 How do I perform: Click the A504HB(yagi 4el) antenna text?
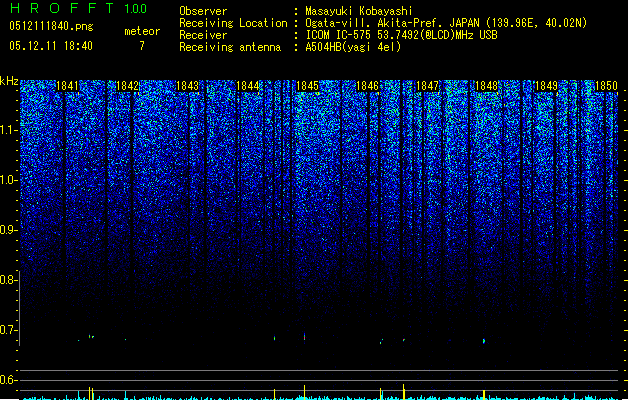pos(353,47)
